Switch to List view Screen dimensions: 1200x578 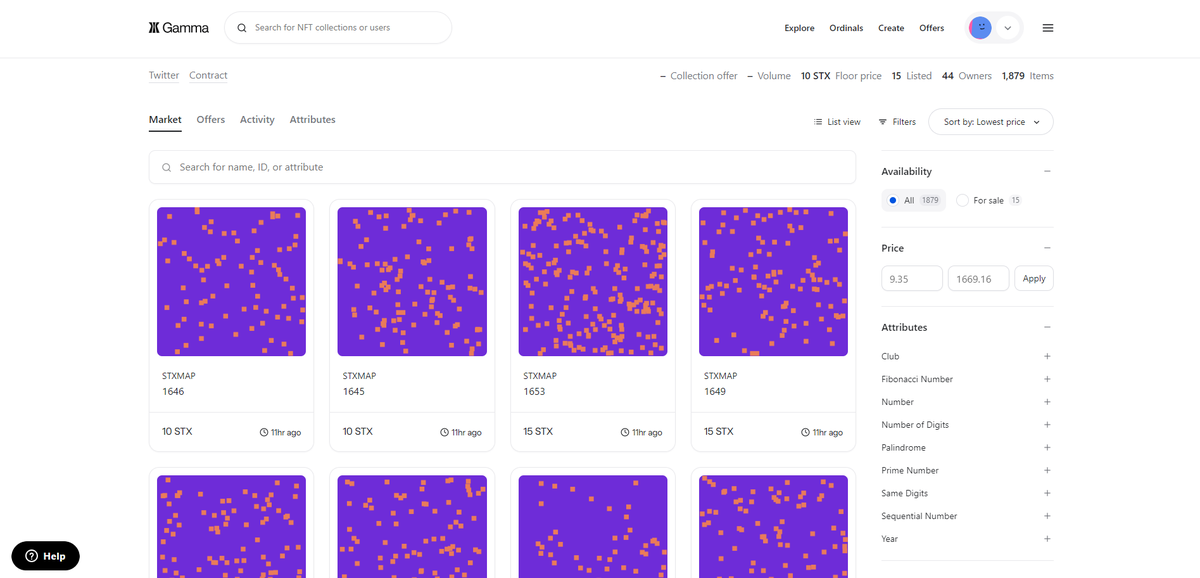tap(837, 122)
